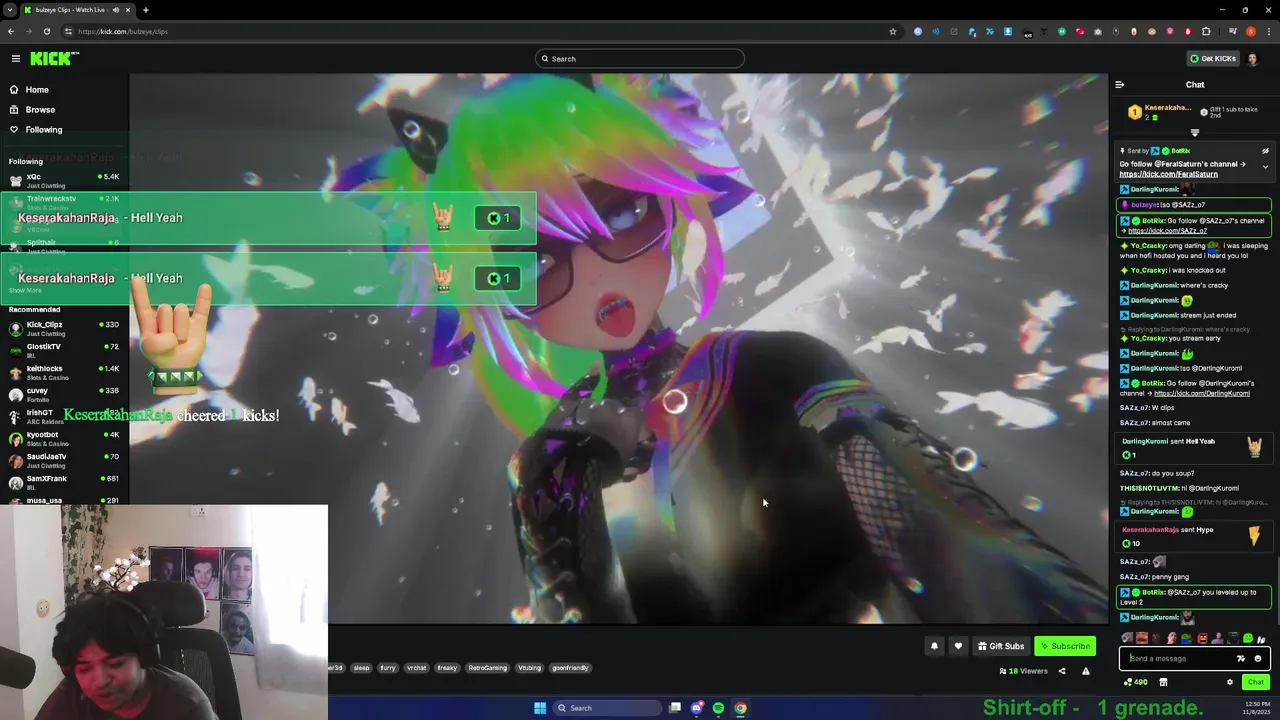Open the chat shop icon

point(1163,682)
